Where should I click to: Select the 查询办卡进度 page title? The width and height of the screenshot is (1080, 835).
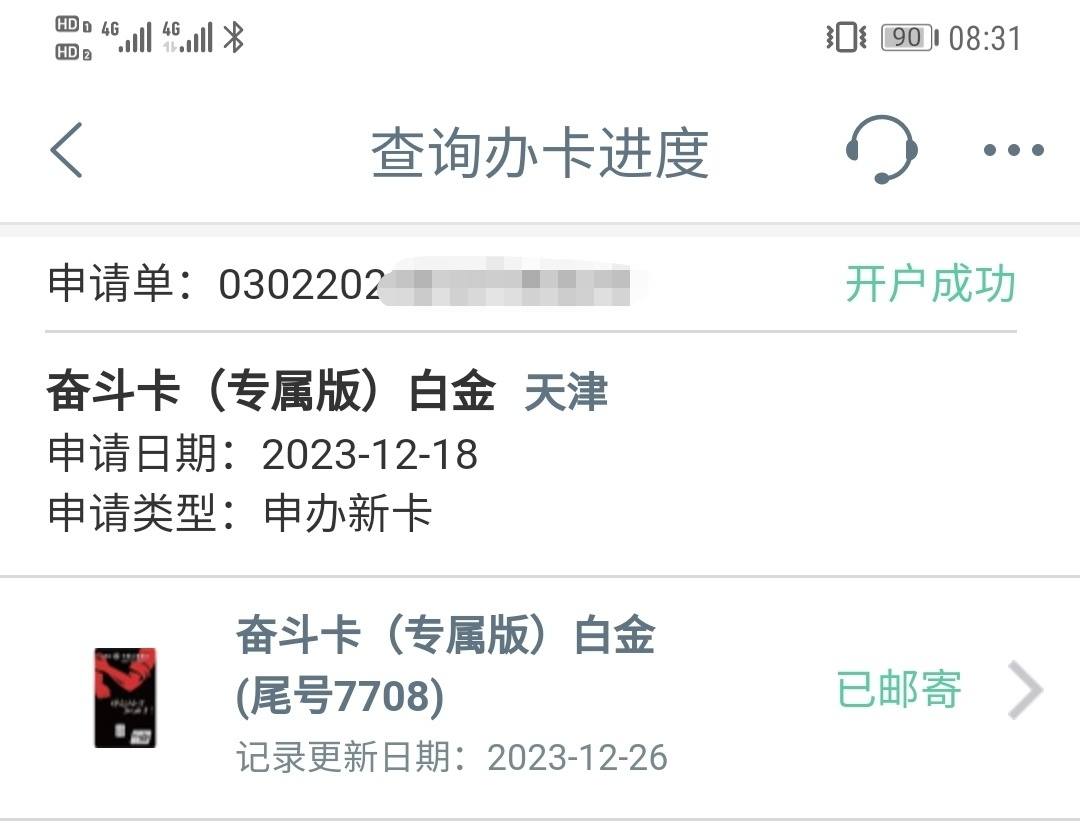click(540, 153)
